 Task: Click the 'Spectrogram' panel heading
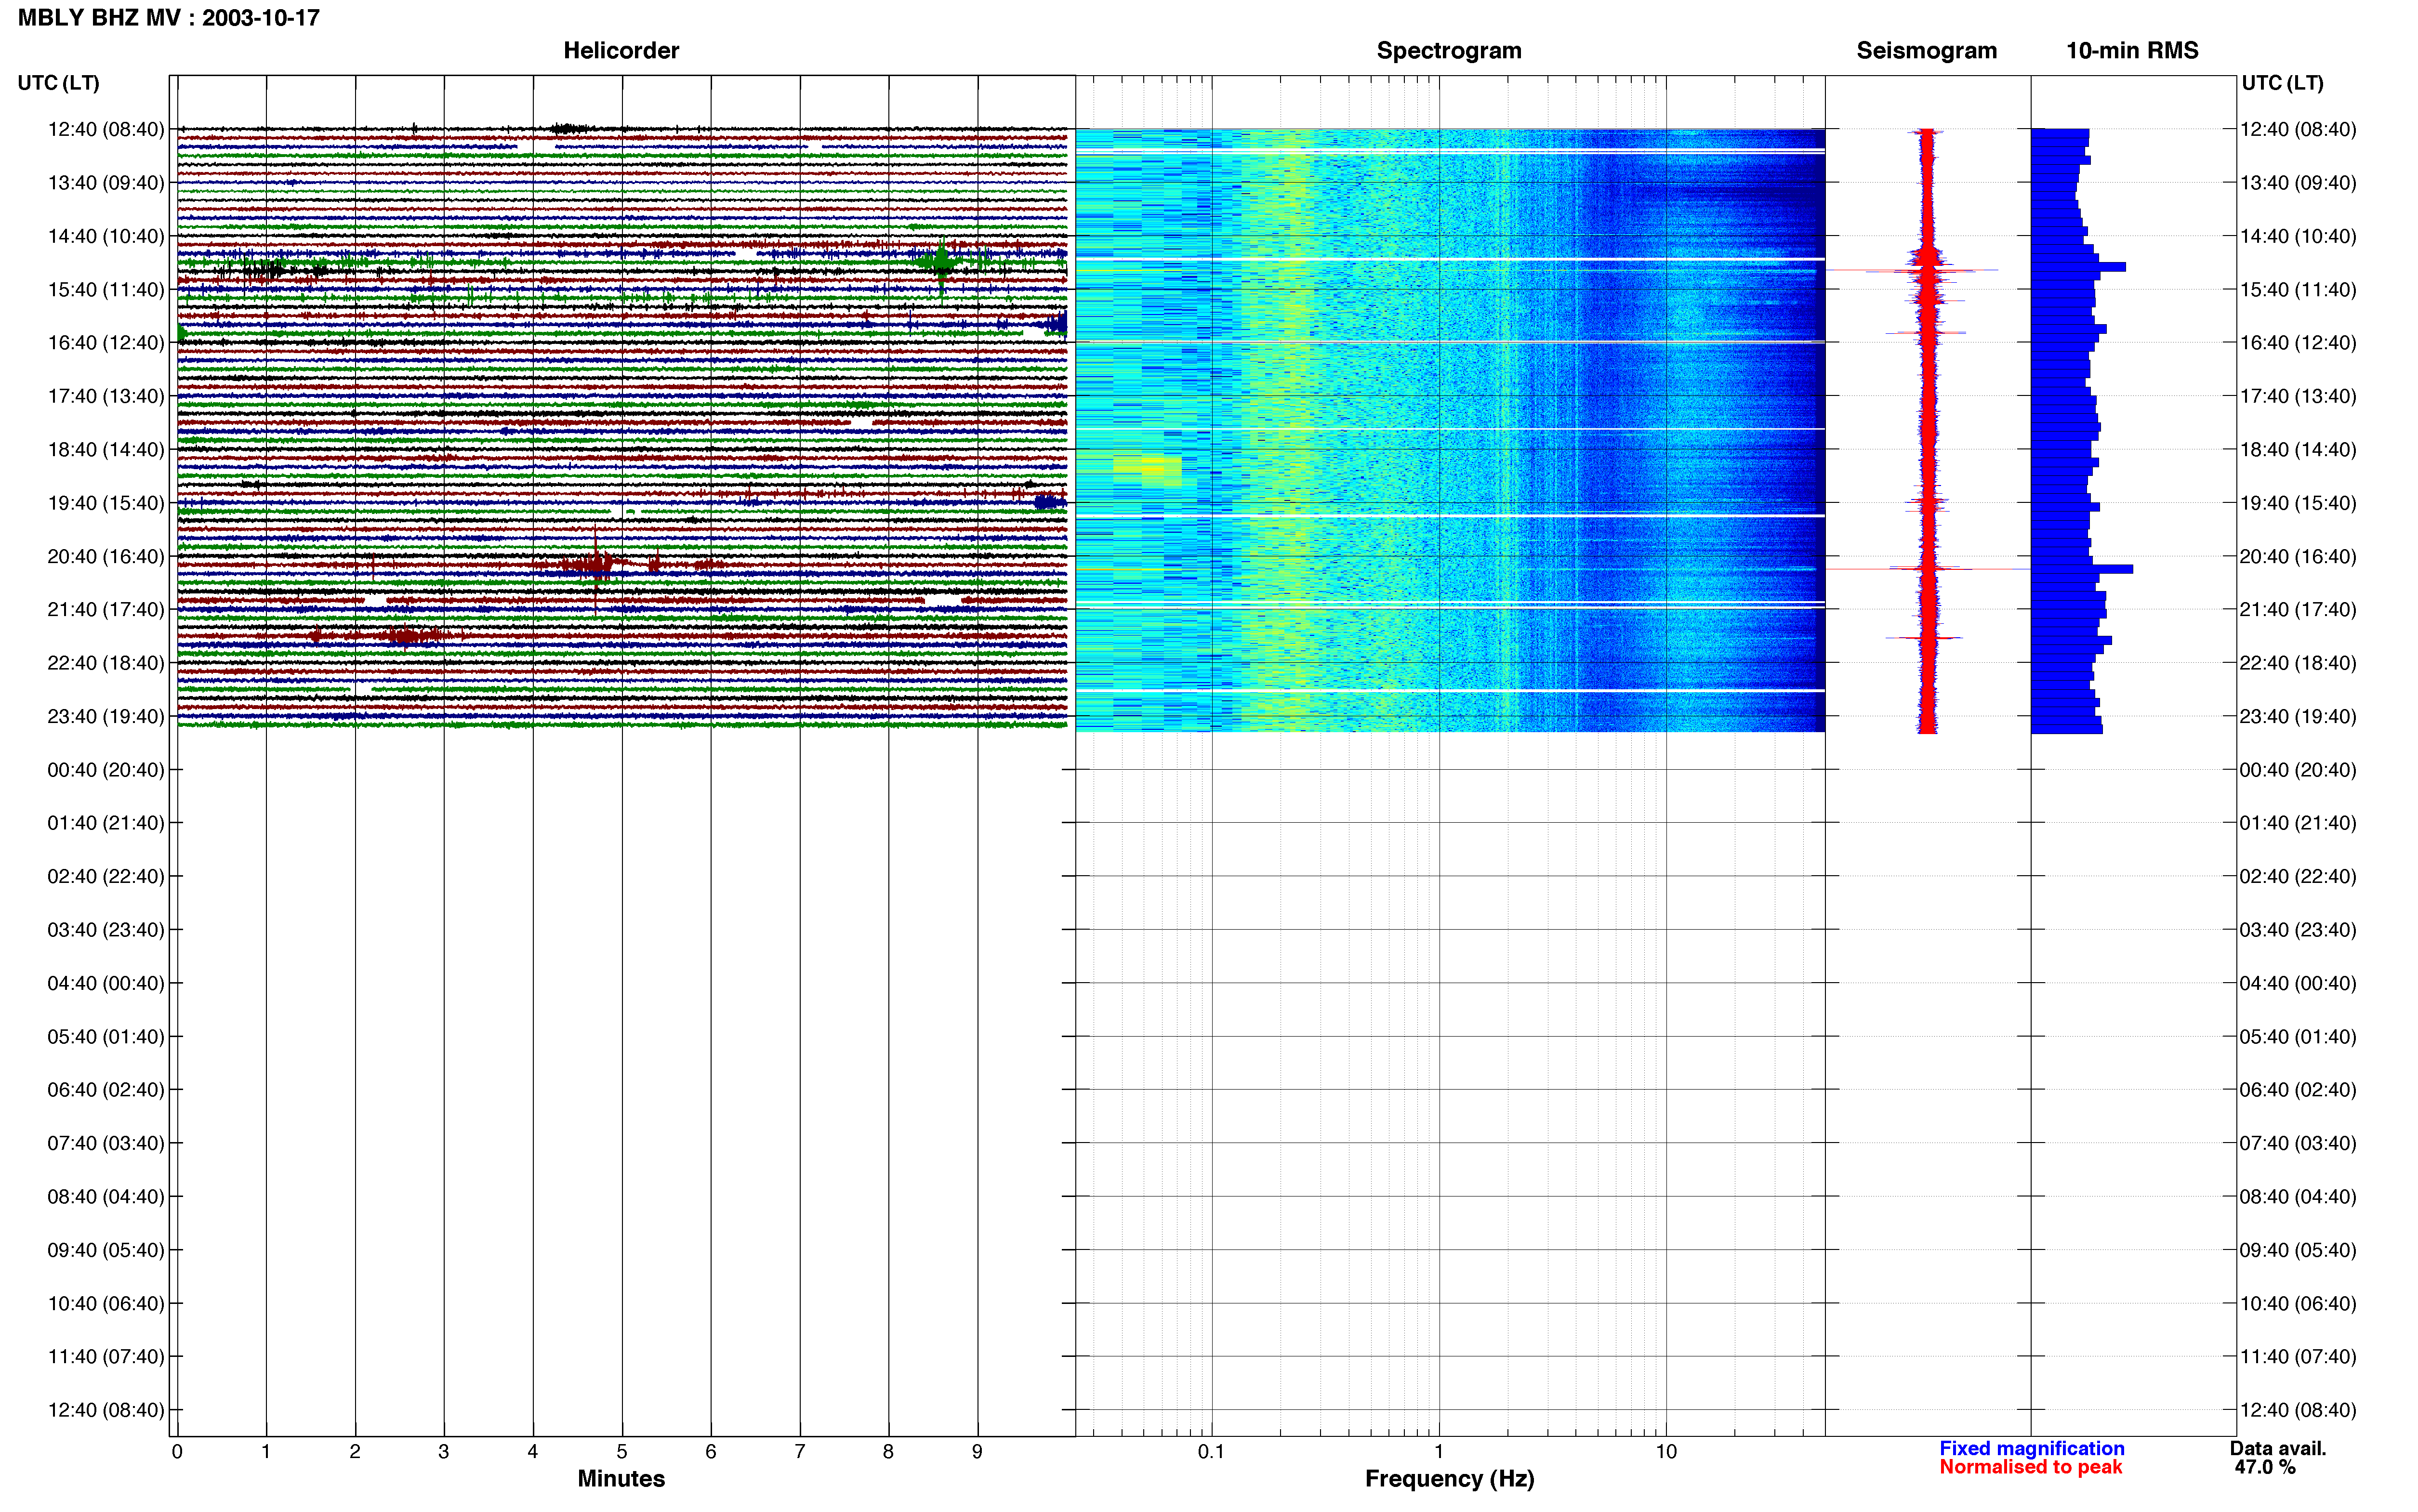point(1449,51)
